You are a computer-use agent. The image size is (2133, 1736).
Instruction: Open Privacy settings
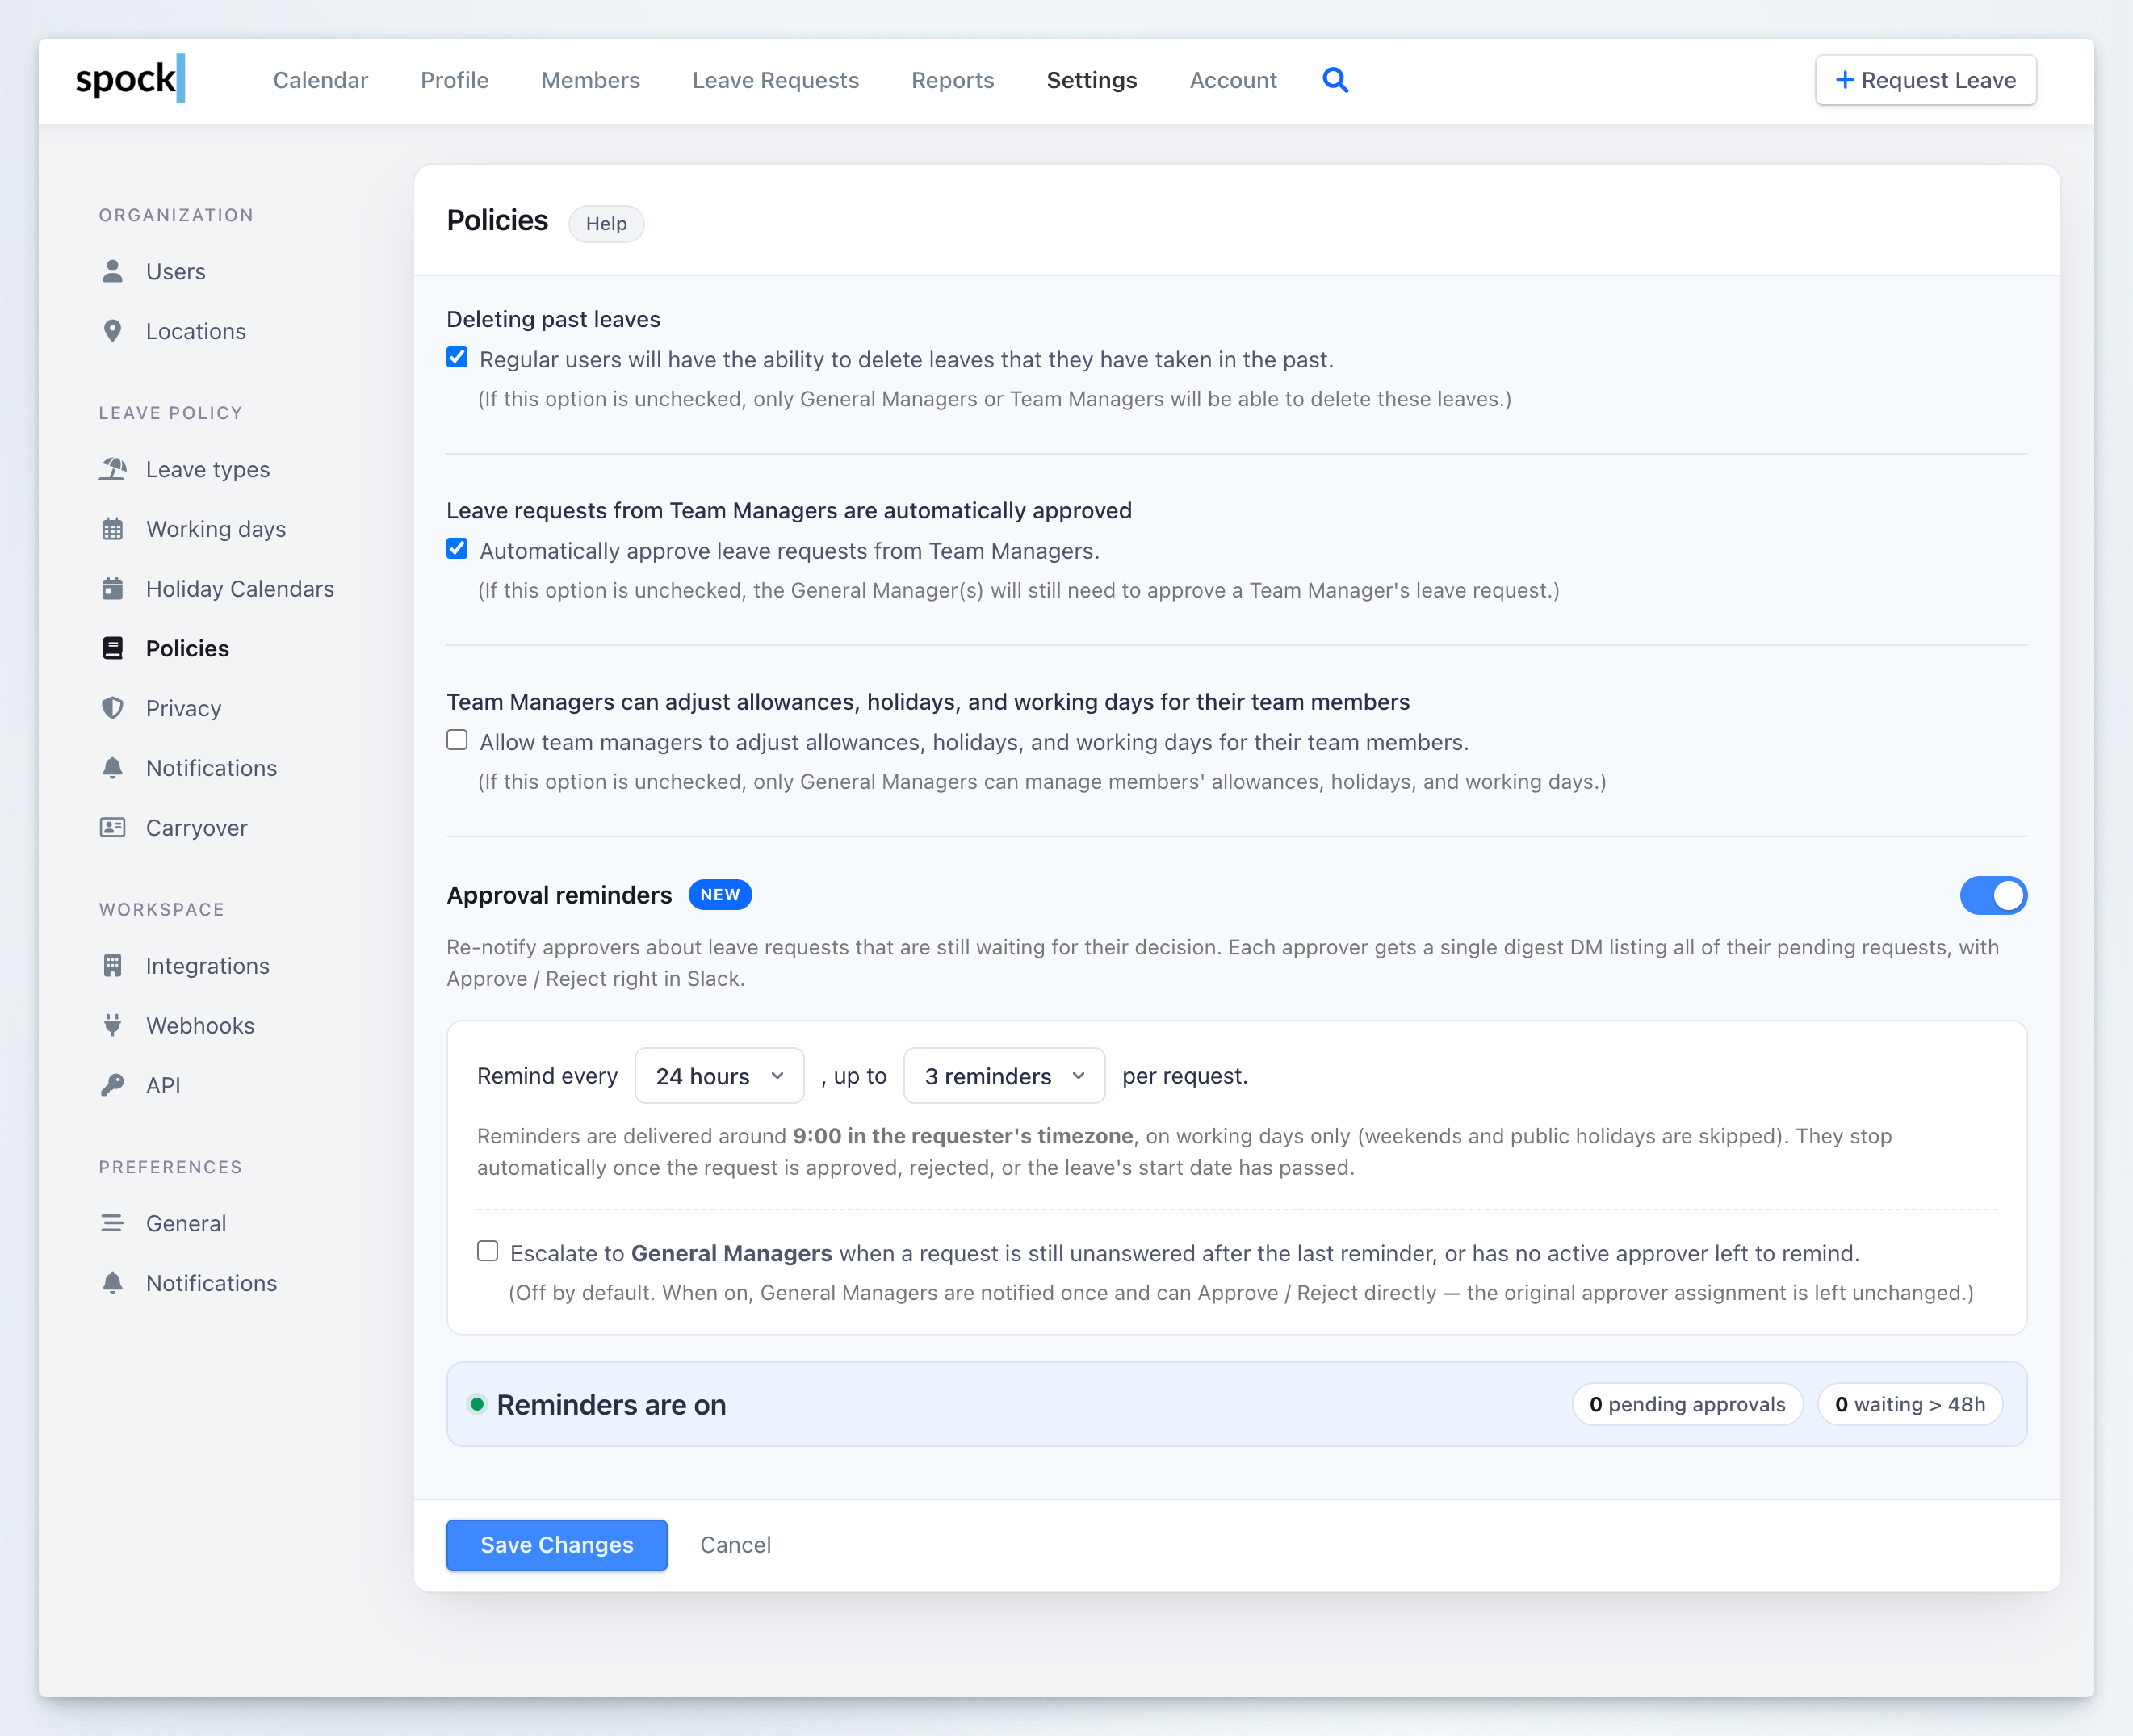tap(183, 708)
